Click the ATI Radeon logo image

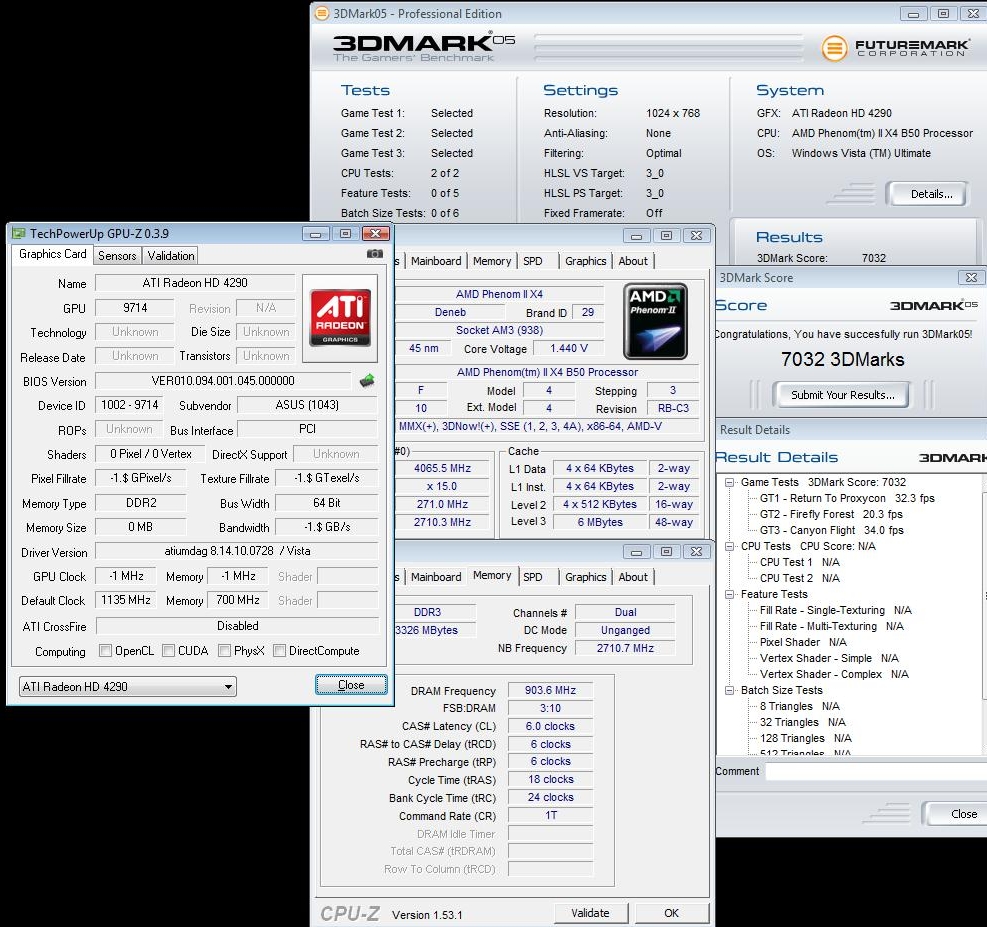pyautogui.click(x=340, y=317)
